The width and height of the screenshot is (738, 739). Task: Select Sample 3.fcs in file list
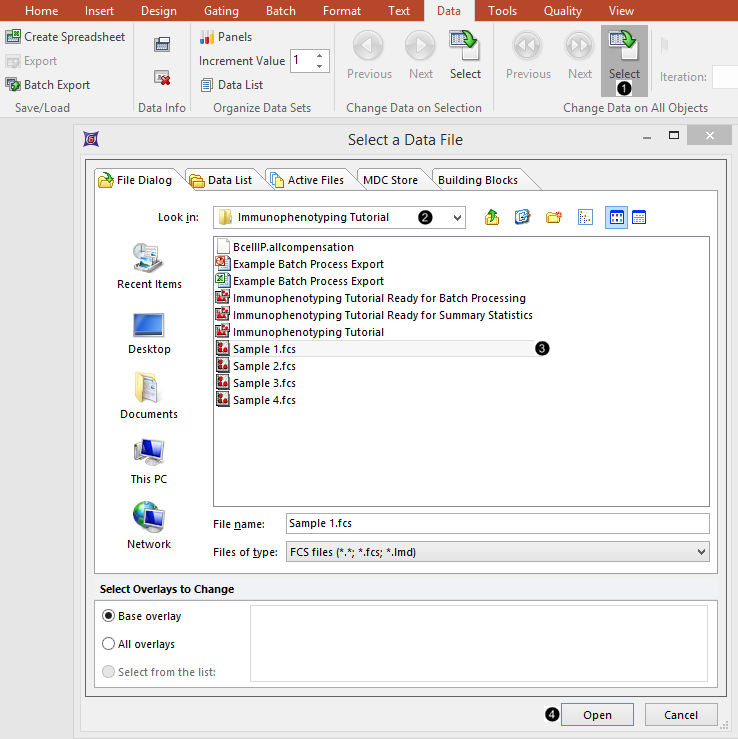pyautogui.click(x=264, y=383)
